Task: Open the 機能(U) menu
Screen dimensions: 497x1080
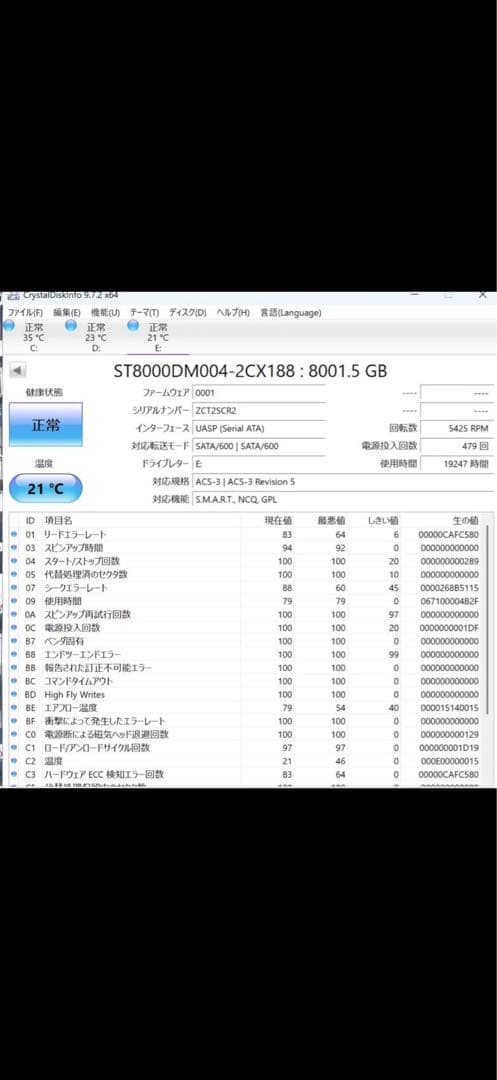Action: [x=105, y=313]
